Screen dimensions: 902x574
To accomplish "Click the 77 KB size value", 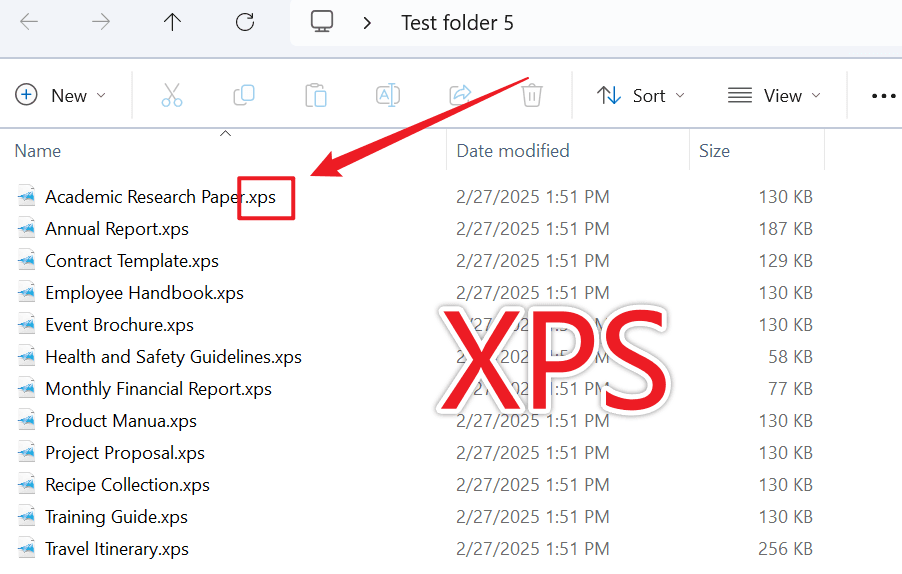I will point(790,389).
